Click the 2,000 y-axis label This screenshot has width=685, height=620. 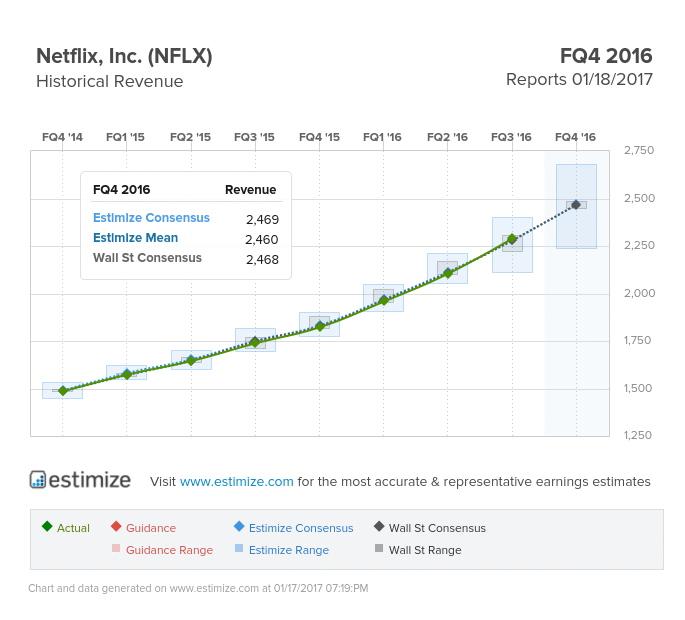click(640, 293)
